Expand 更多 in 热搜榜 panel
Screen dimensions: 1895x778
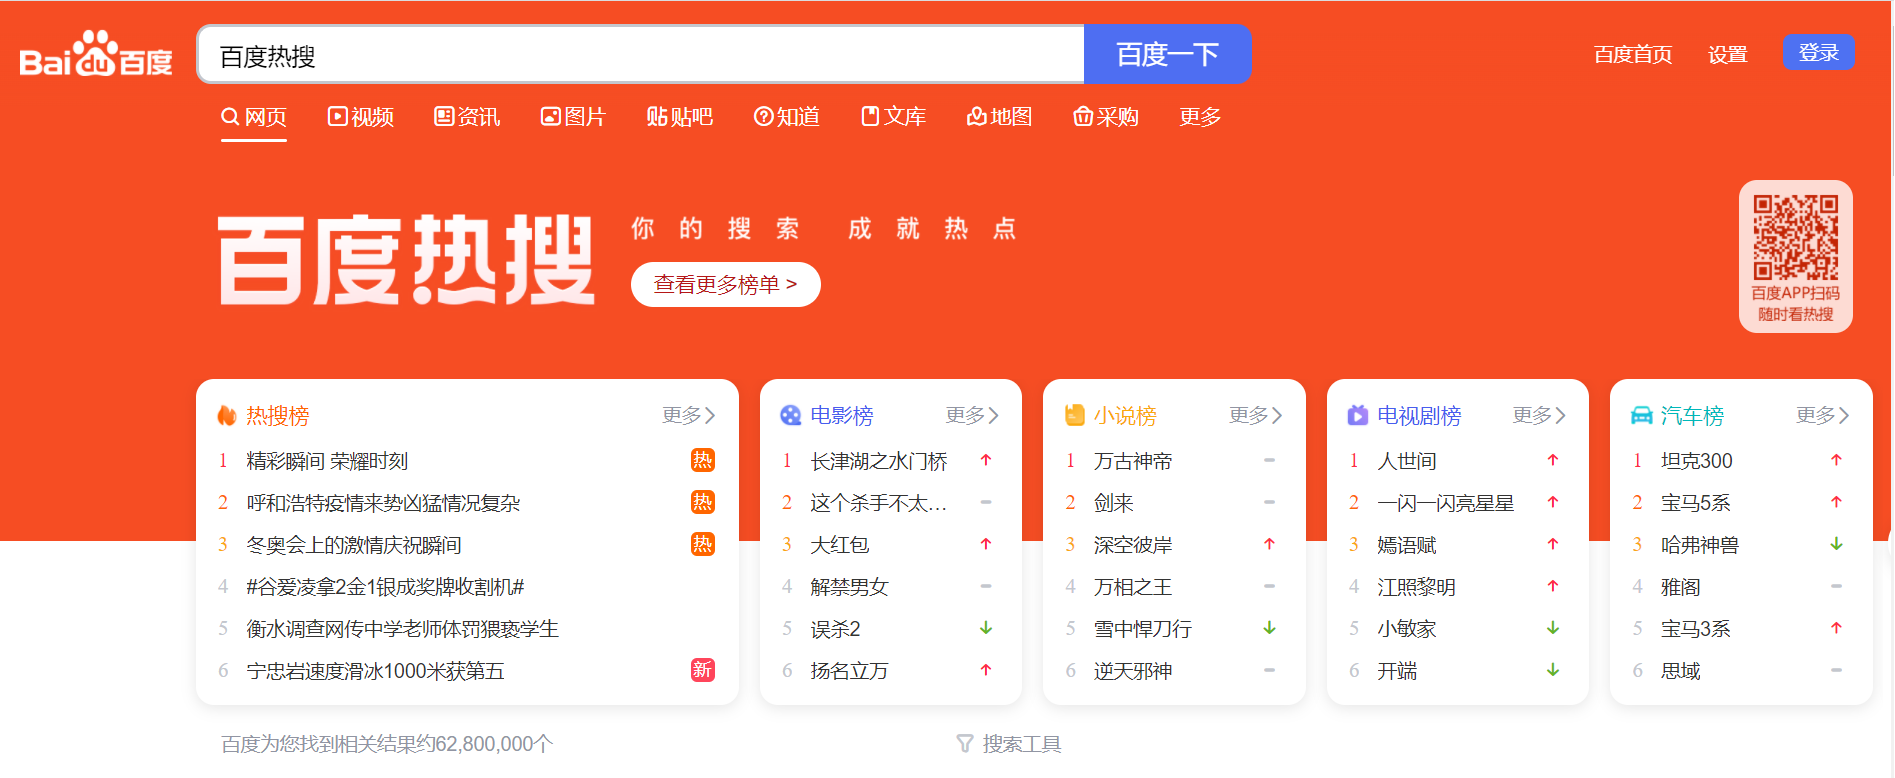[689, 415]
